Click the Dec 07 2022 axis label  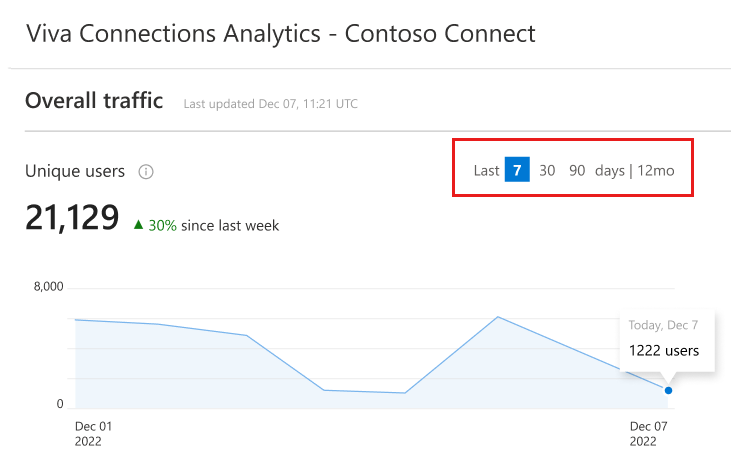pyautogui.click(x=648, y=434)
